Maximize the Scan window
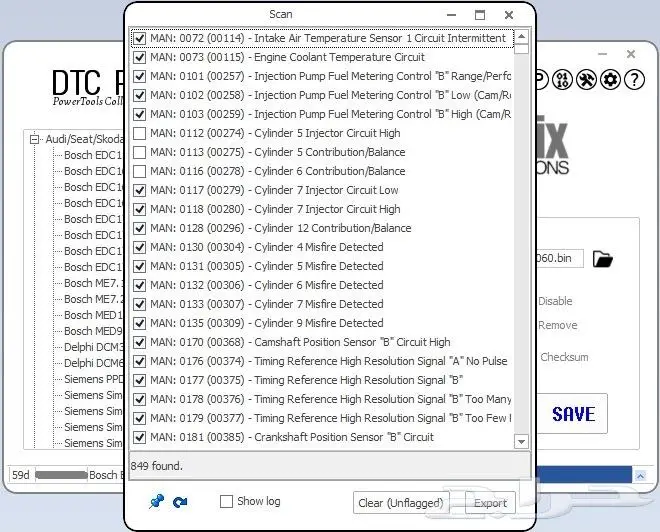This screenshot has width=660, height=532. pyautogui.click(x=480, y=15)
